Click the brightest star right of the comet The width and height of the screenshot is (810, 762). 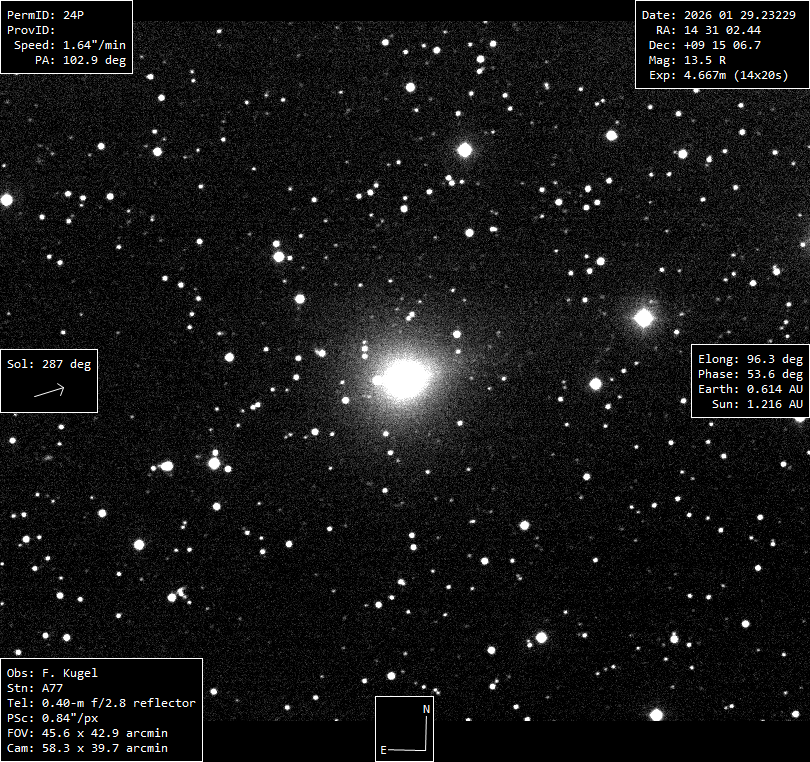coord(643,318)
